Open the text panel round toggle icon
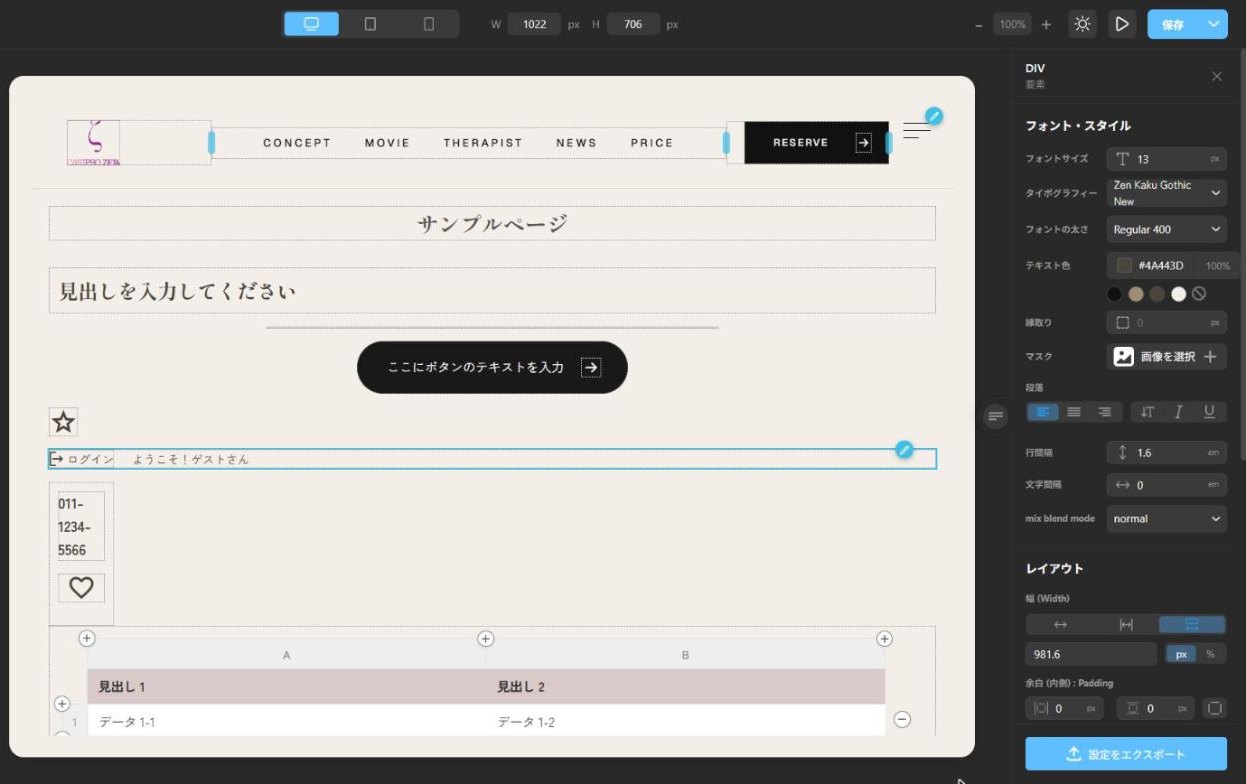This screenshot has width=1246, height=784. (995, 417)
